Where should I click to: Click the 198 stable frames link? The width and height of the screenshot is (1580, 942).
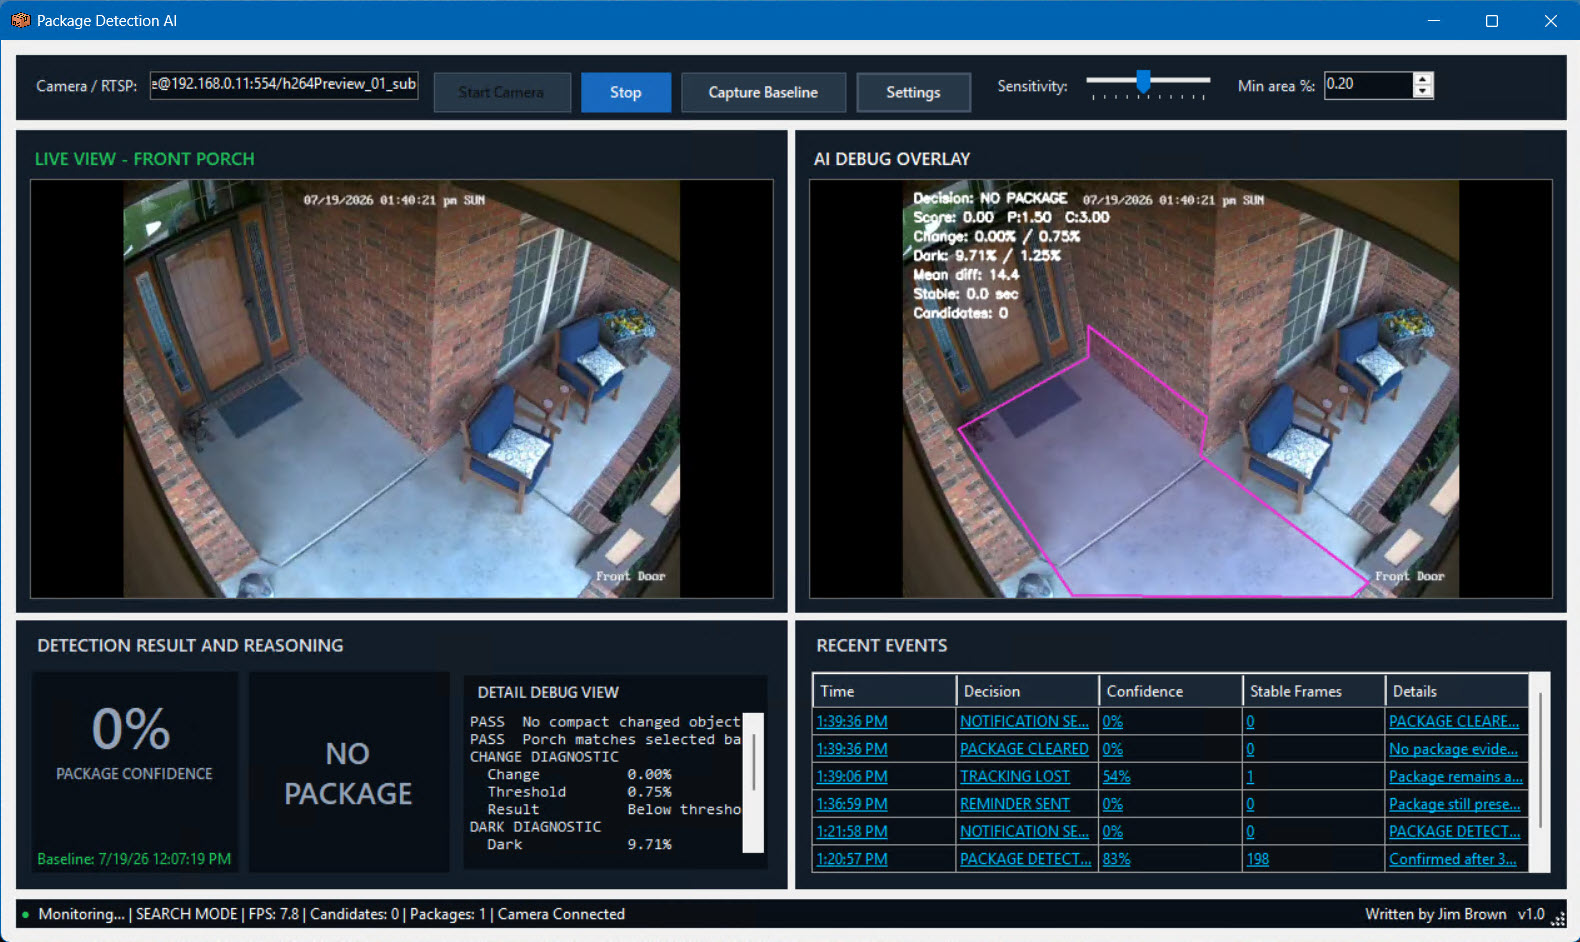pyautogui.click(x=1258, y=859)
